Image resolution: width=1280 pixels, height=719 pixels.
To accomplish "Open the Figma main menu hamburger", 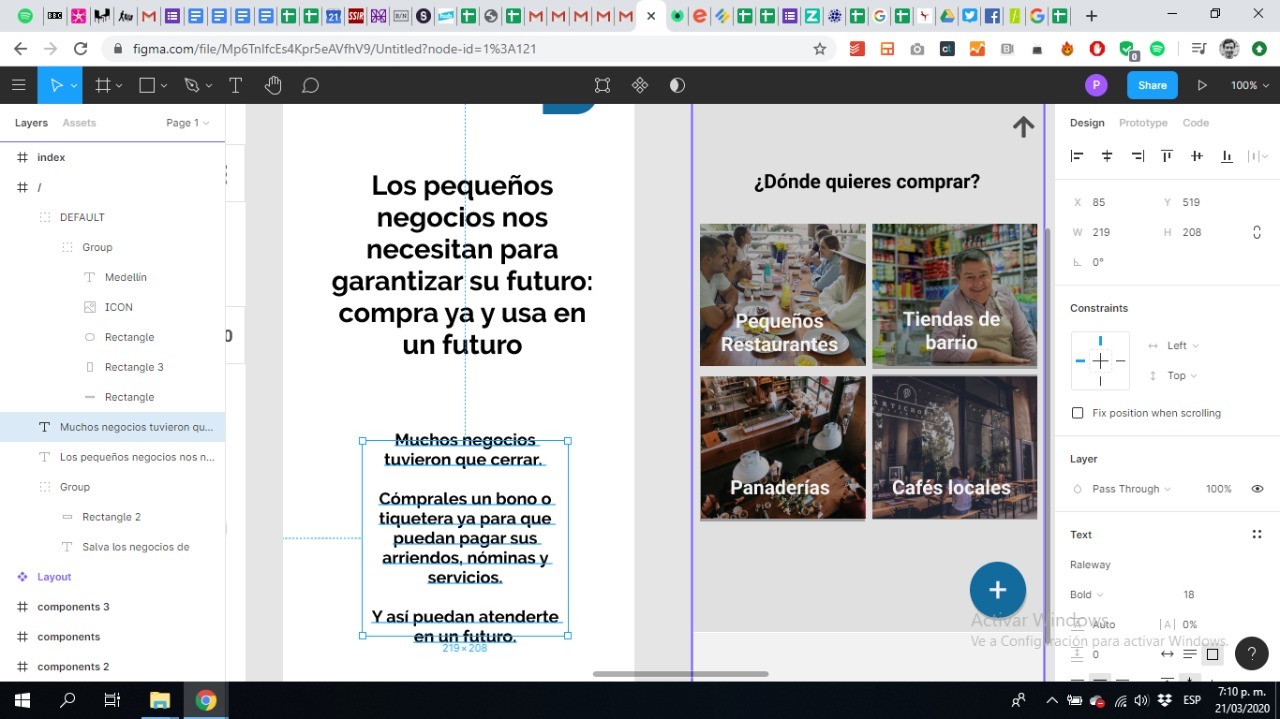I will coord(18,85).
